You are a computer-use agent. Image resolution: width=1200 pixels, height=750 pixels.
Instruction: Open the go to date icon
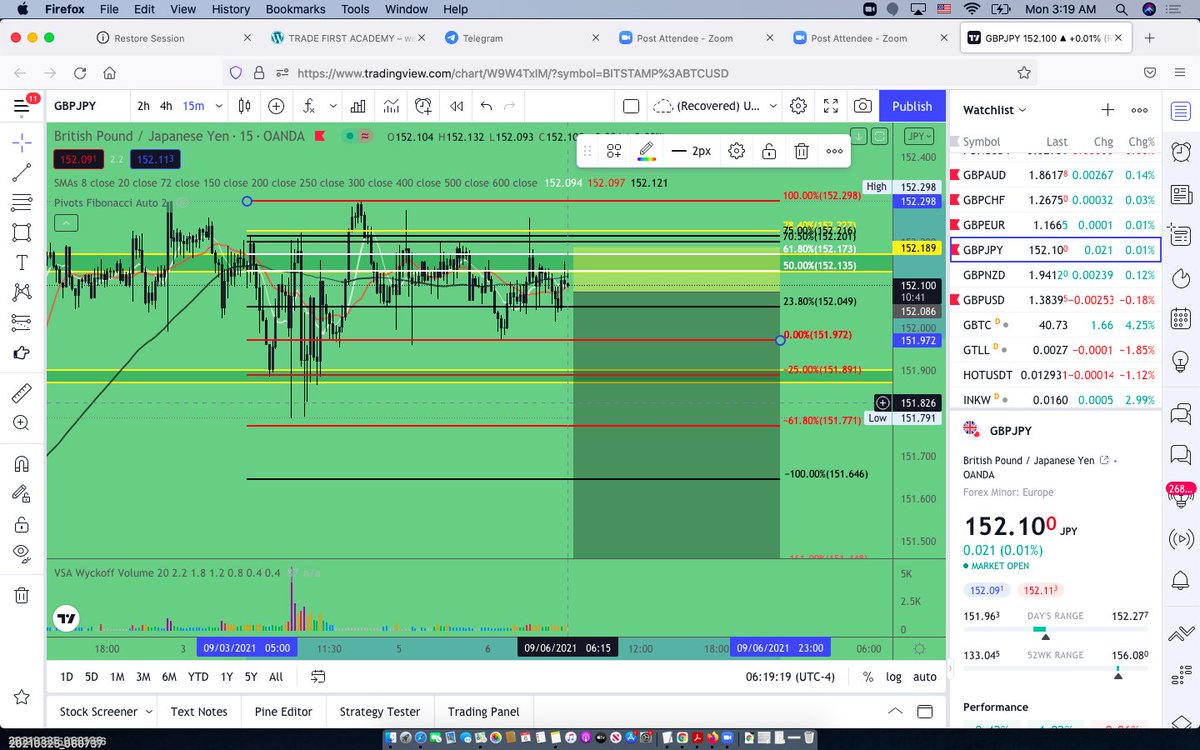click(x=318, y=677)
